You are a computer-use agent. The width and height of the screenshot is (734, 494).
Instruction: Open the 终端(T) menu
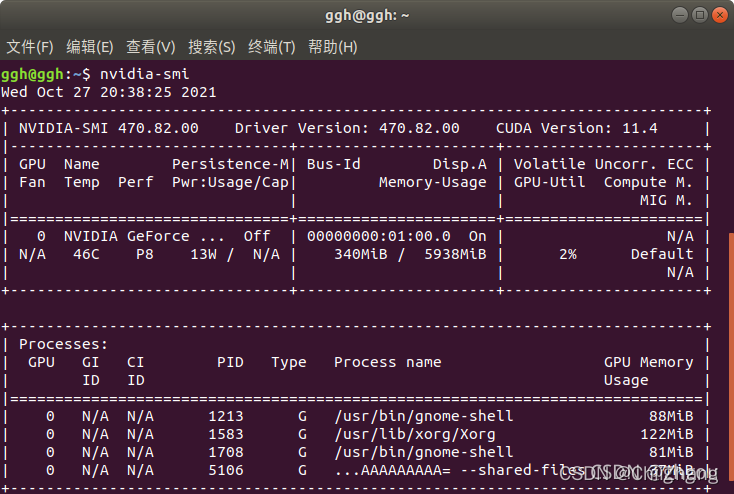tap(272, 47)
